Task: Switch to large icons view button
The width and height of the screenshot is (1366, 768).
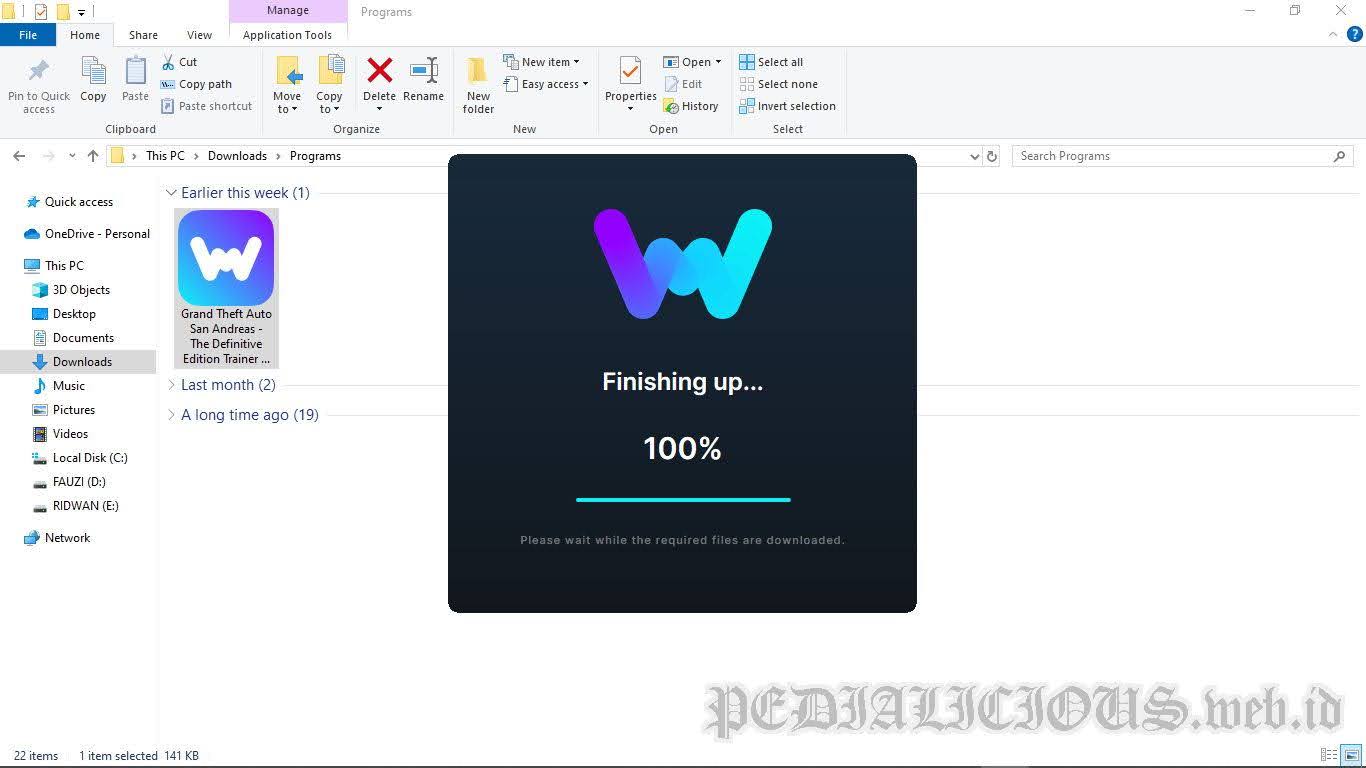Action: coord(1351,755)
